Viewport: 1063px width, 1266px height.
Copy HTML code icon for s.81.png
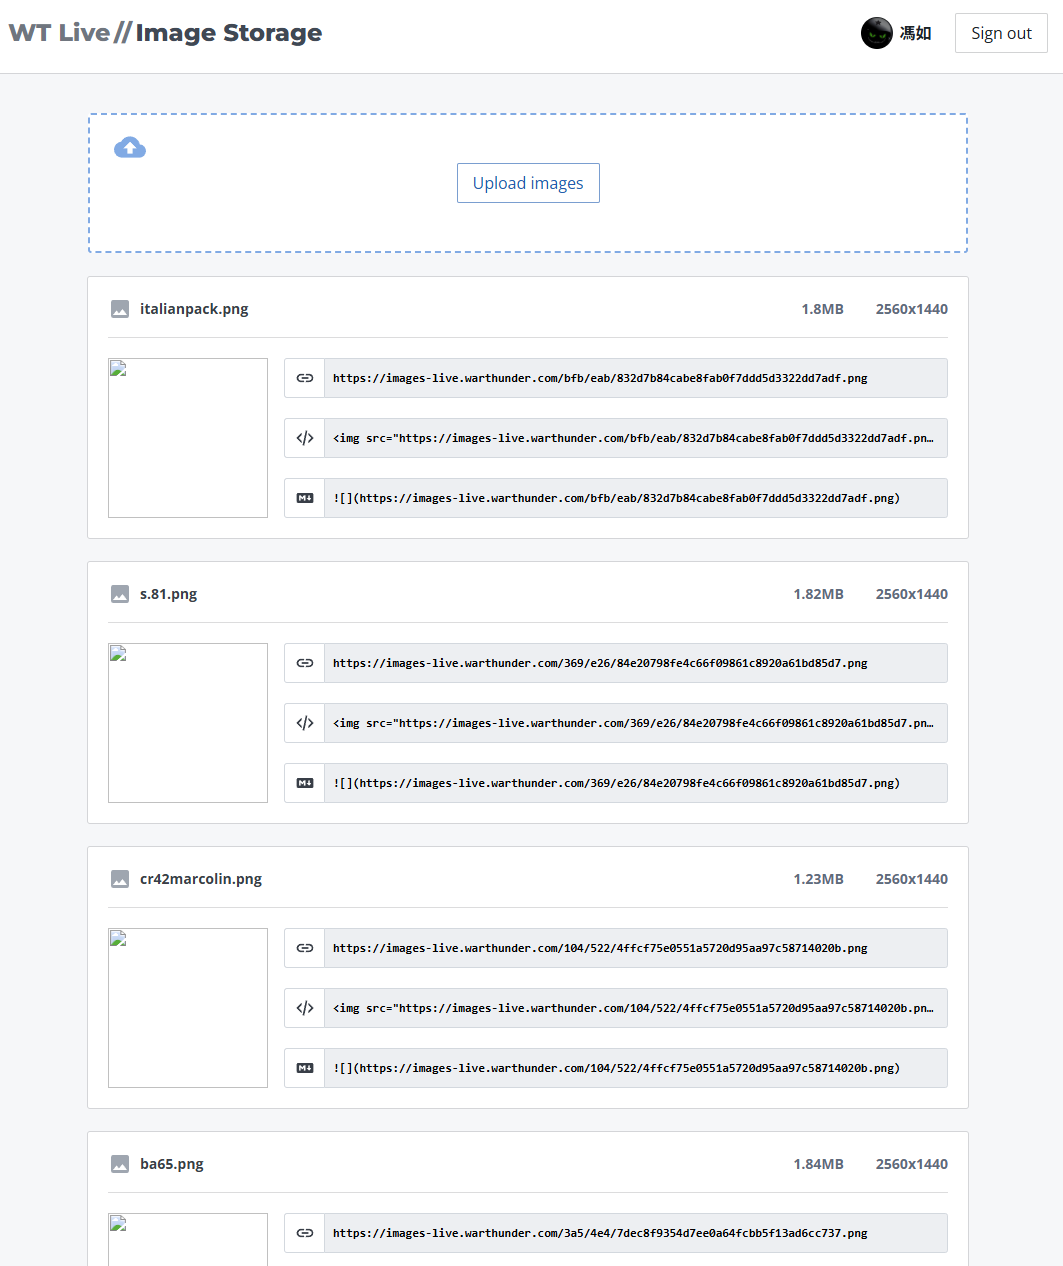tap(305, 723)
